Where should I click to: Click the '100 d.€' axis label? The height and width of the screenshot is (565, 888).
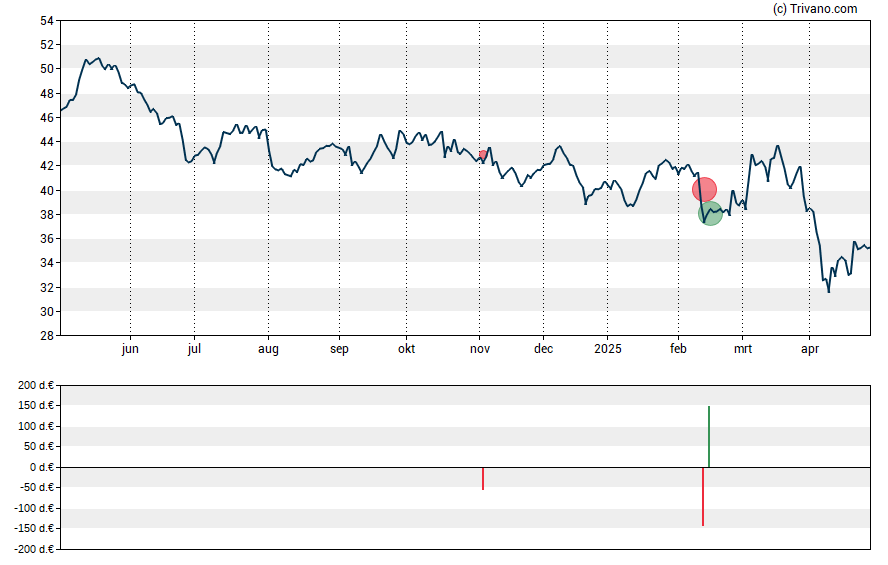tap(36, 426)
